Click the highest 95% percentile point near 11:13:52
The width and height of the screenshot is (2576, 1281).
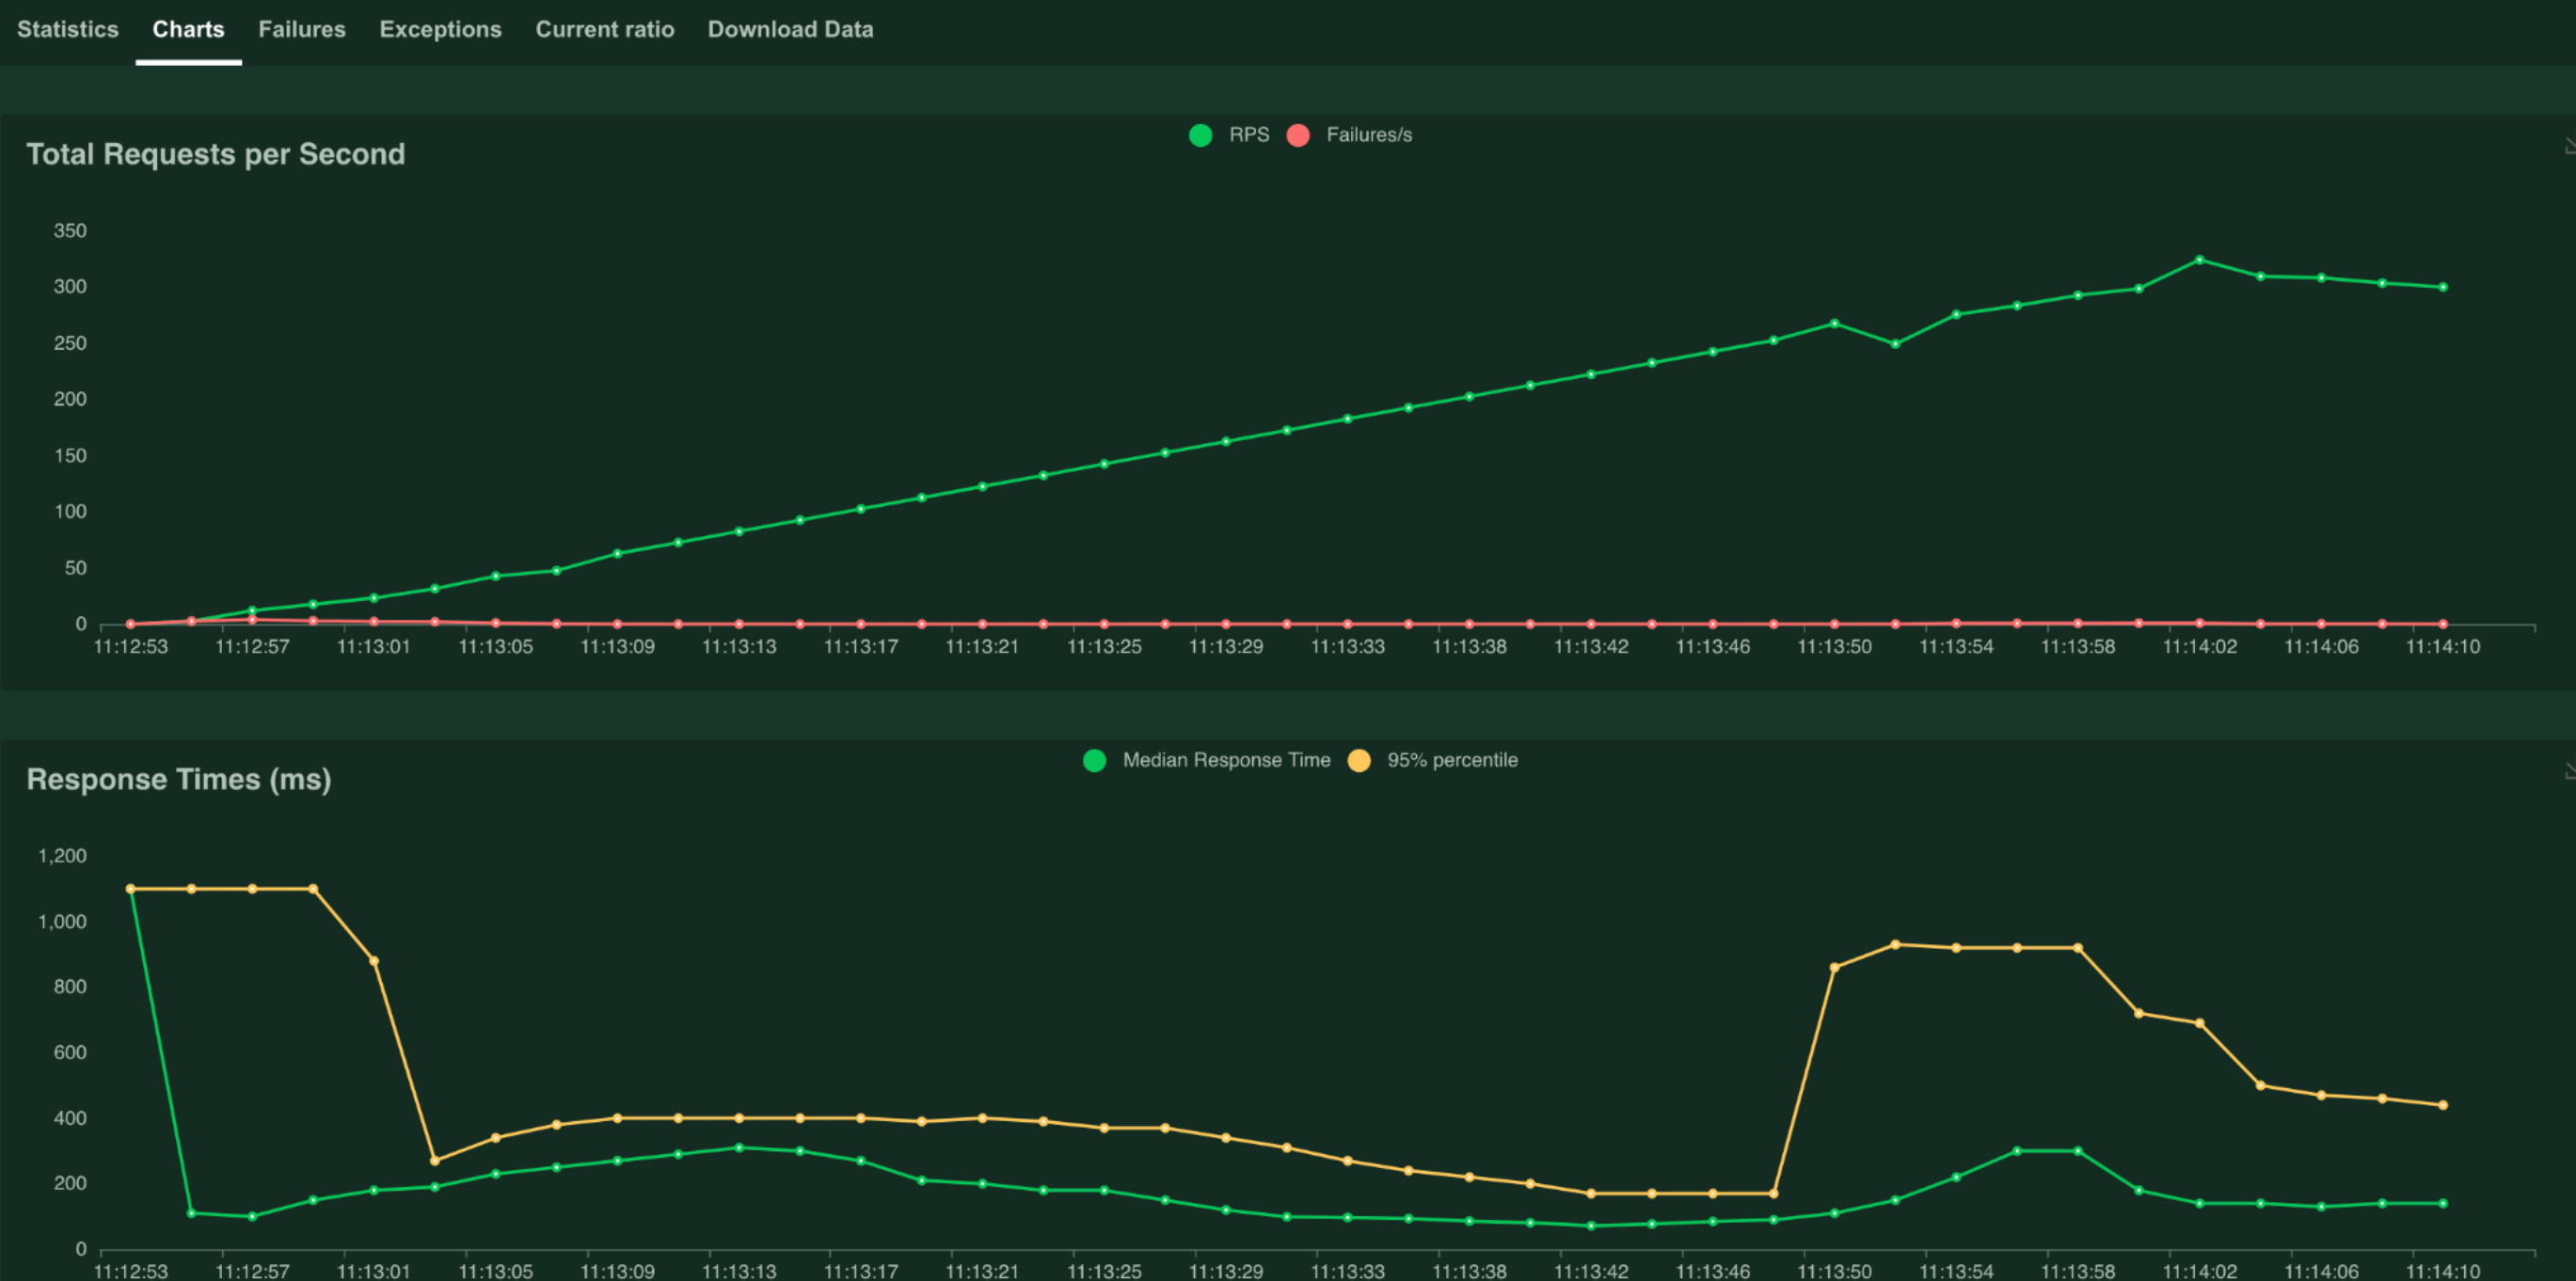coord(1895,944)
